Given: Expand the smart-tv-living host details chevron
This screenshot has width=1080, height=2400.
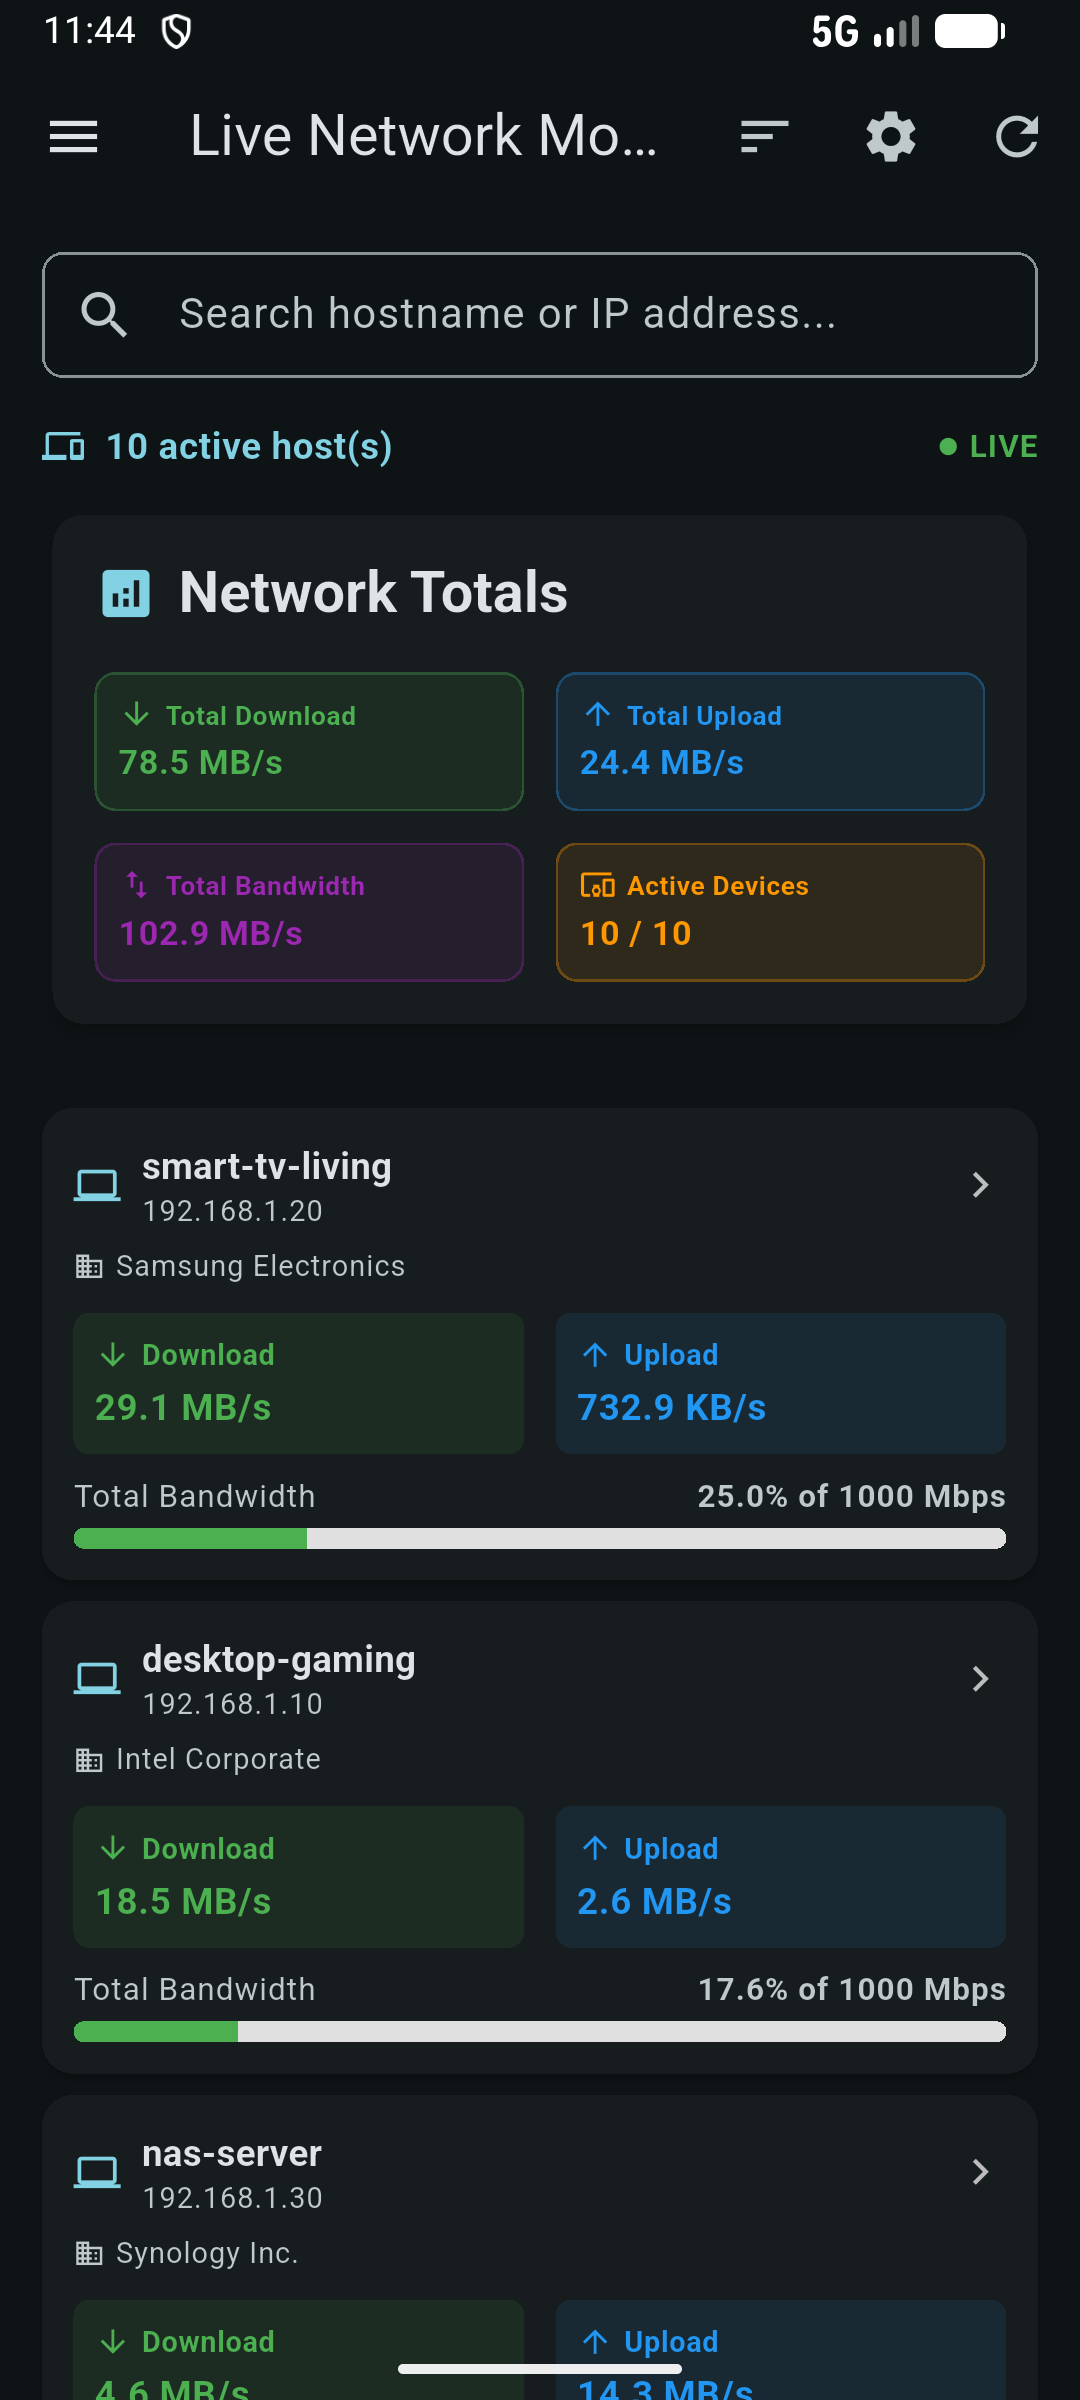Looking at the screenshot, I should (x=981, y=1185).
